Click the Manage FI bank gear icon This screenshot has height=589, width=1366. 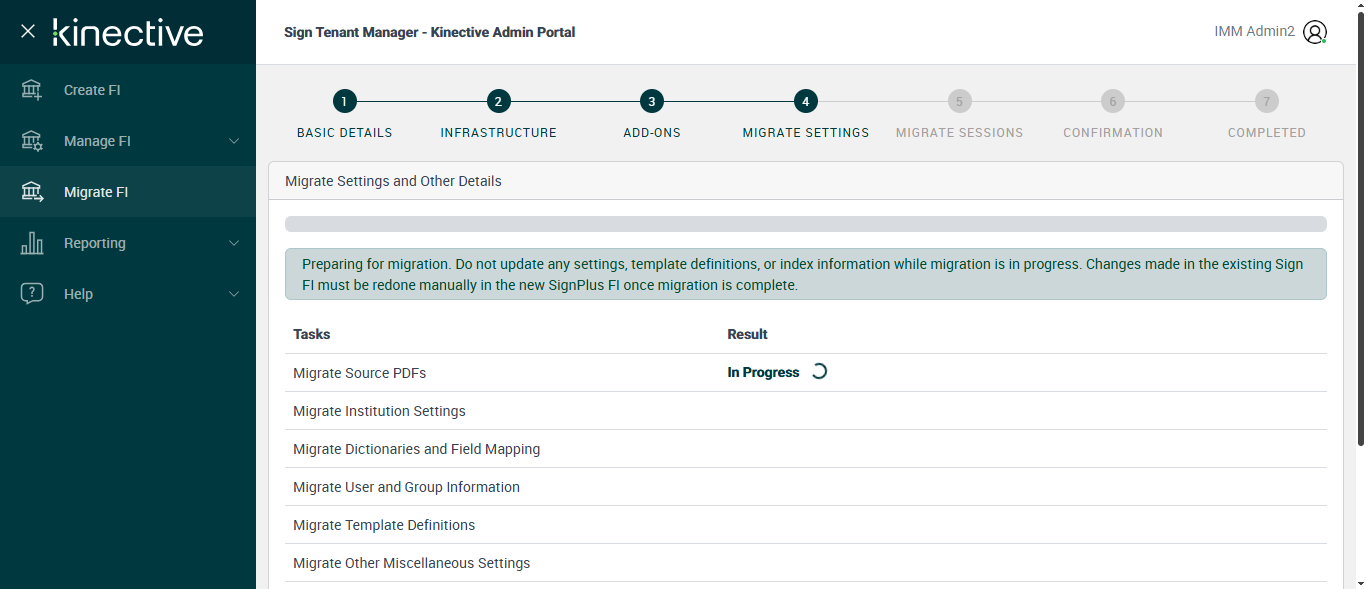pyautogui.click(x=32, y=141)
